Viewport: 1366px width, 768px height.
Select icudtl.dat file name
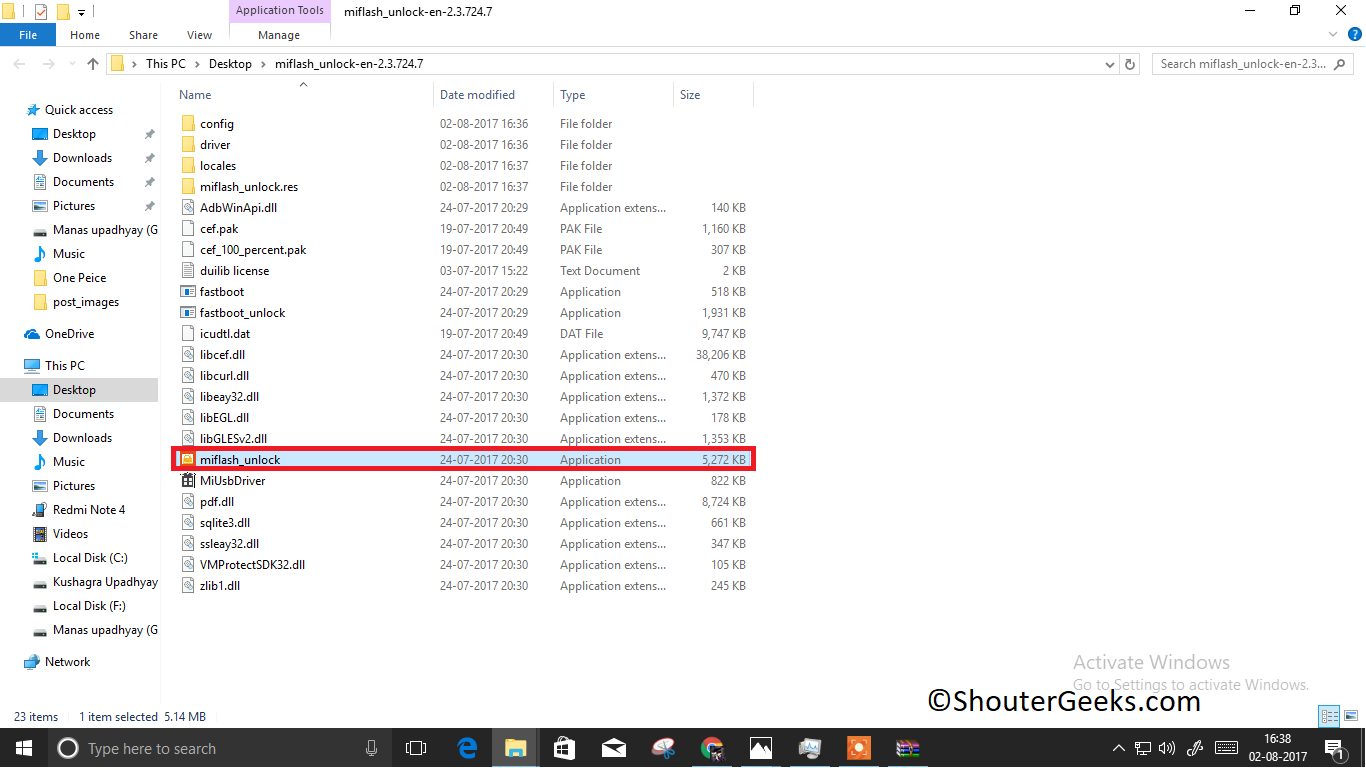225,334
